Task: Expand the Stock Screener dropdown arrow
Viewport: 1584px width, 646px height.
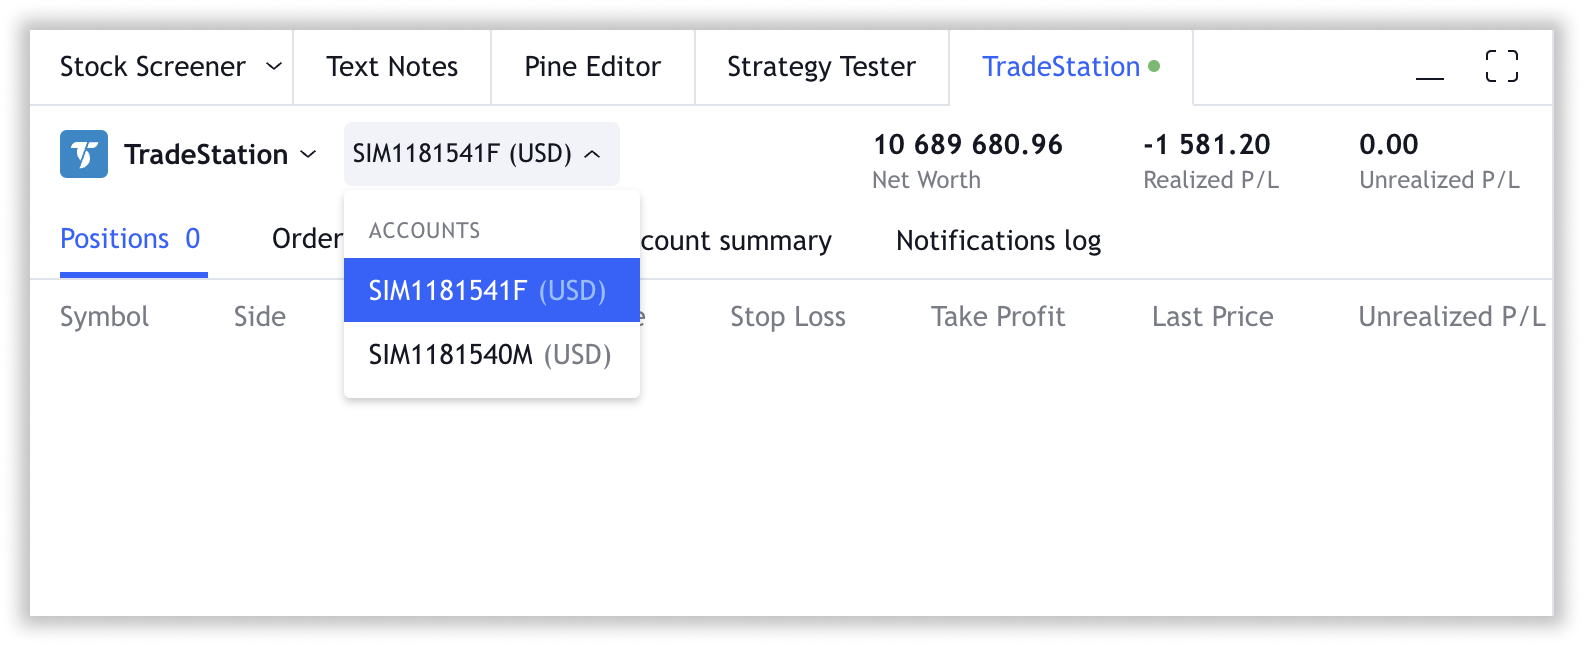Action: coord(273,67)
